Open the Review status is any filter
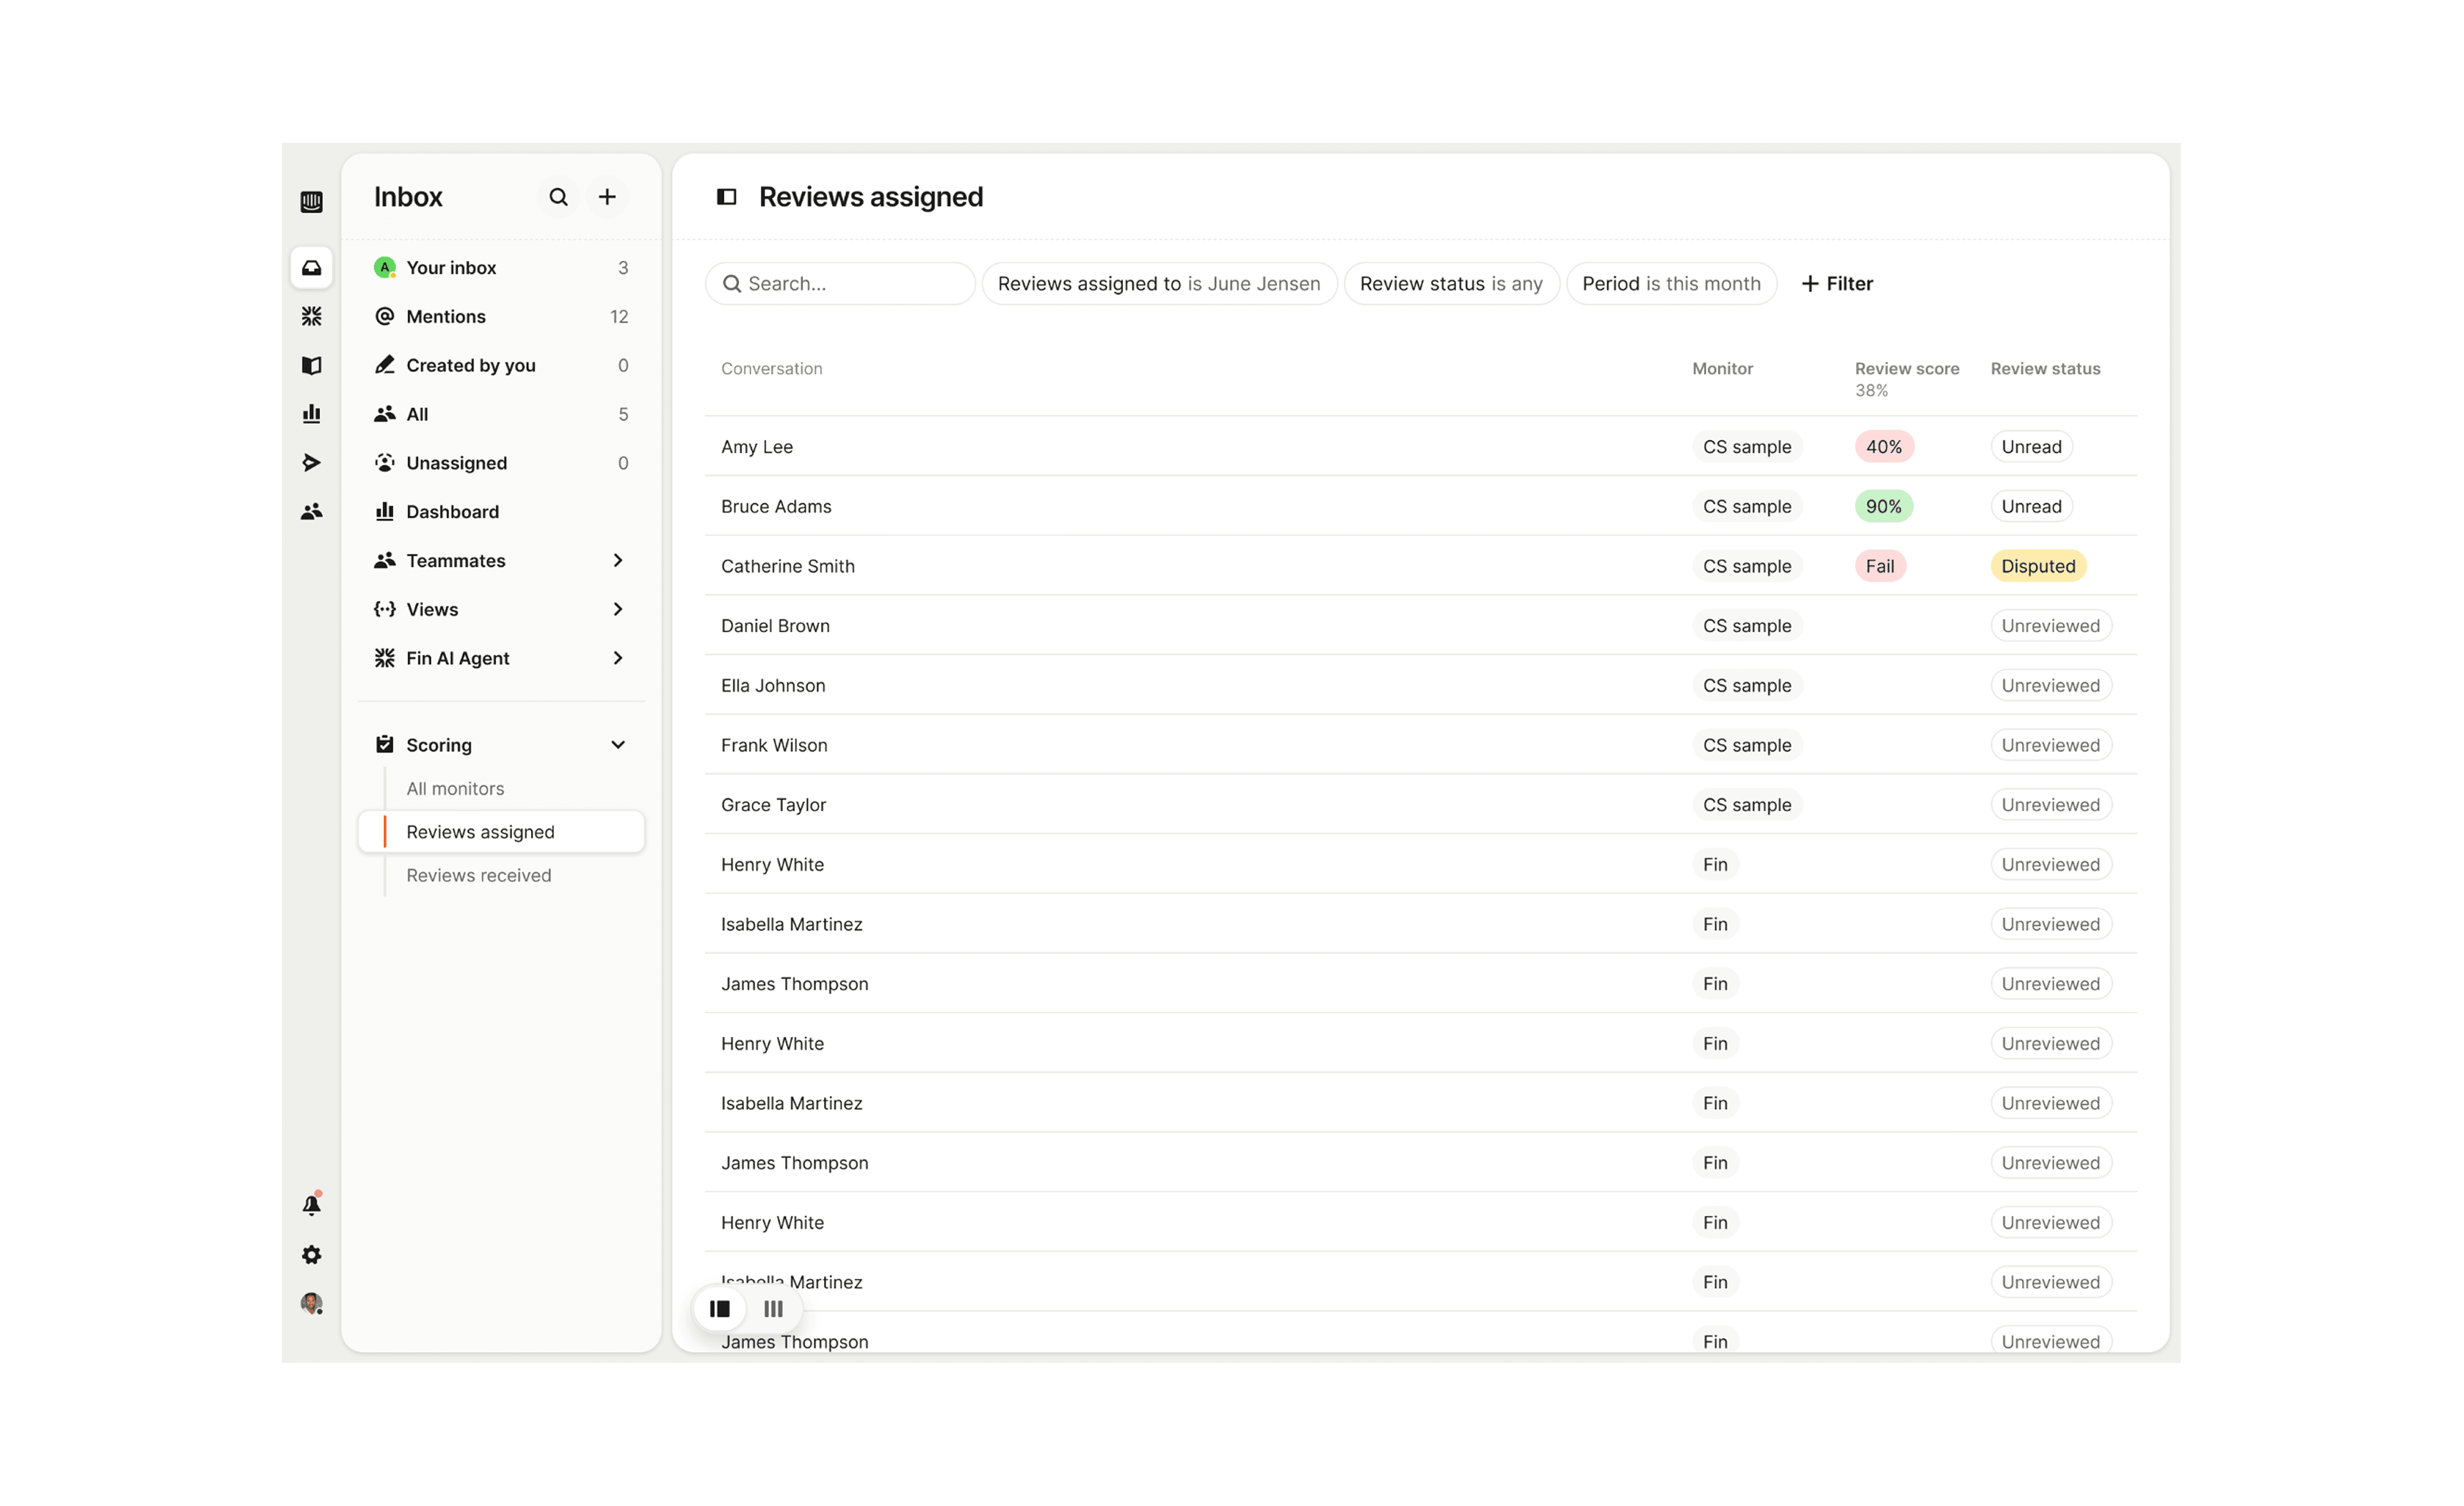The height and width of the screenshot is (1506, 2464). tap(1450, 284)
